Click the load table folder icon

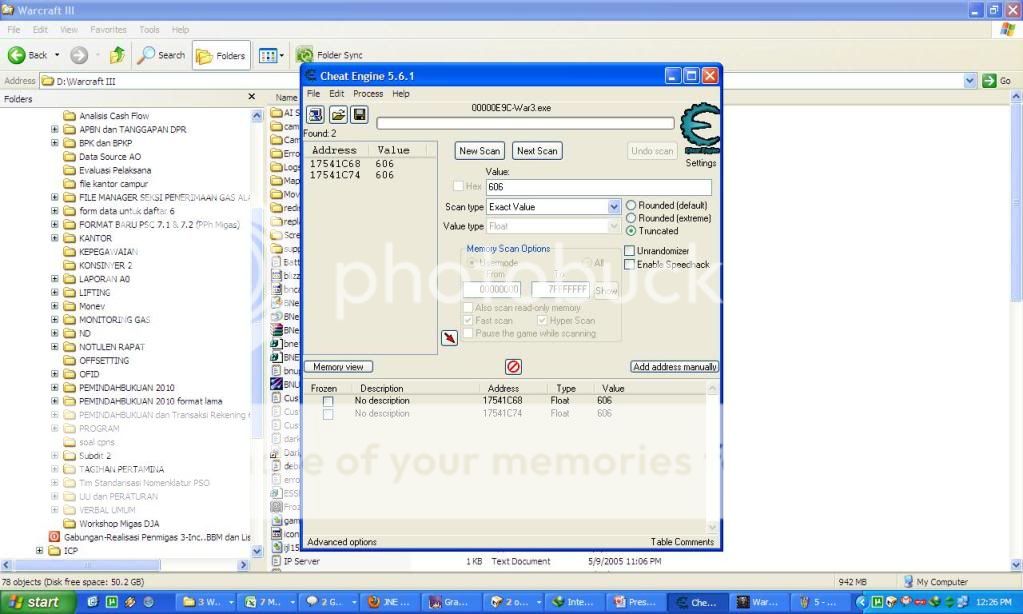click(x=337, y=115)
